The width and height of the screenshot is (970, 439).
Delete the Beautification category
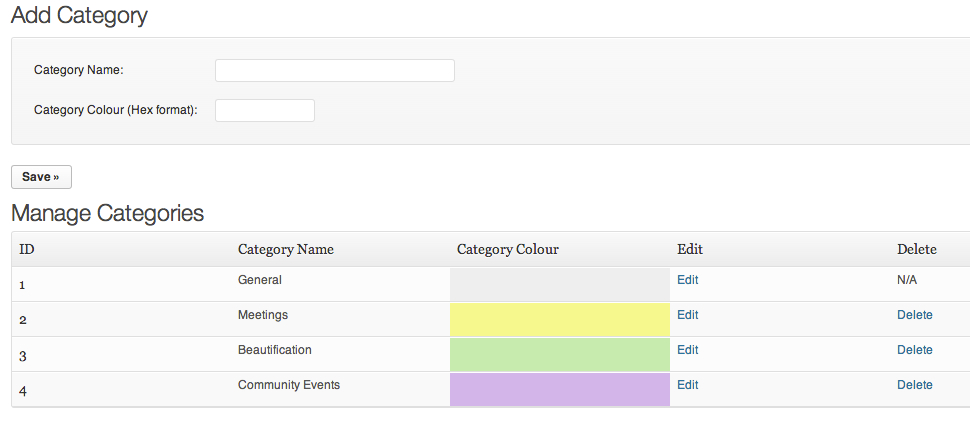pos(914,350)
